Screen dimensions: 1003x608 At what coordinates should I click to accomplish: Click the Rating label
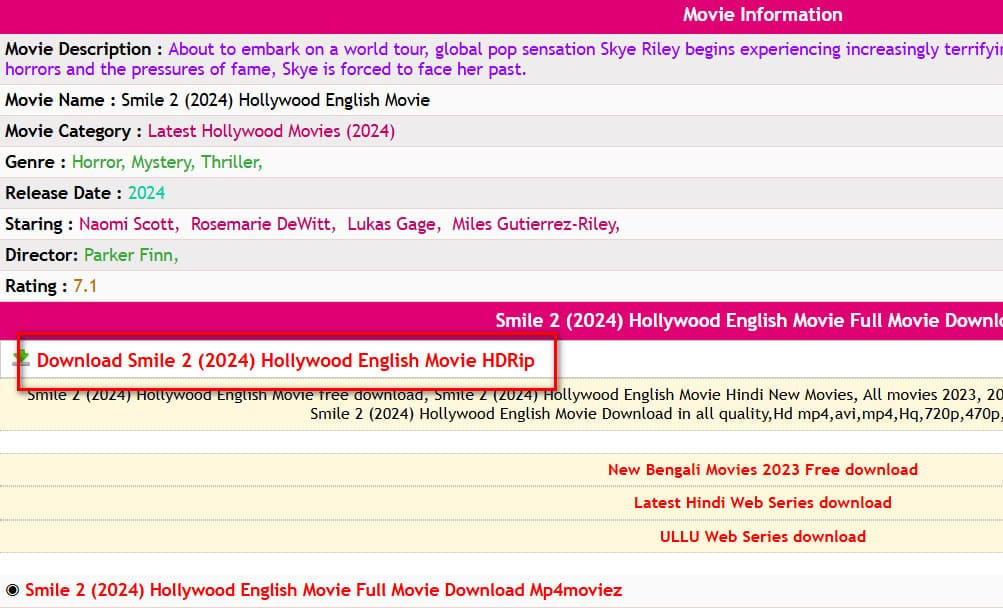36,286
